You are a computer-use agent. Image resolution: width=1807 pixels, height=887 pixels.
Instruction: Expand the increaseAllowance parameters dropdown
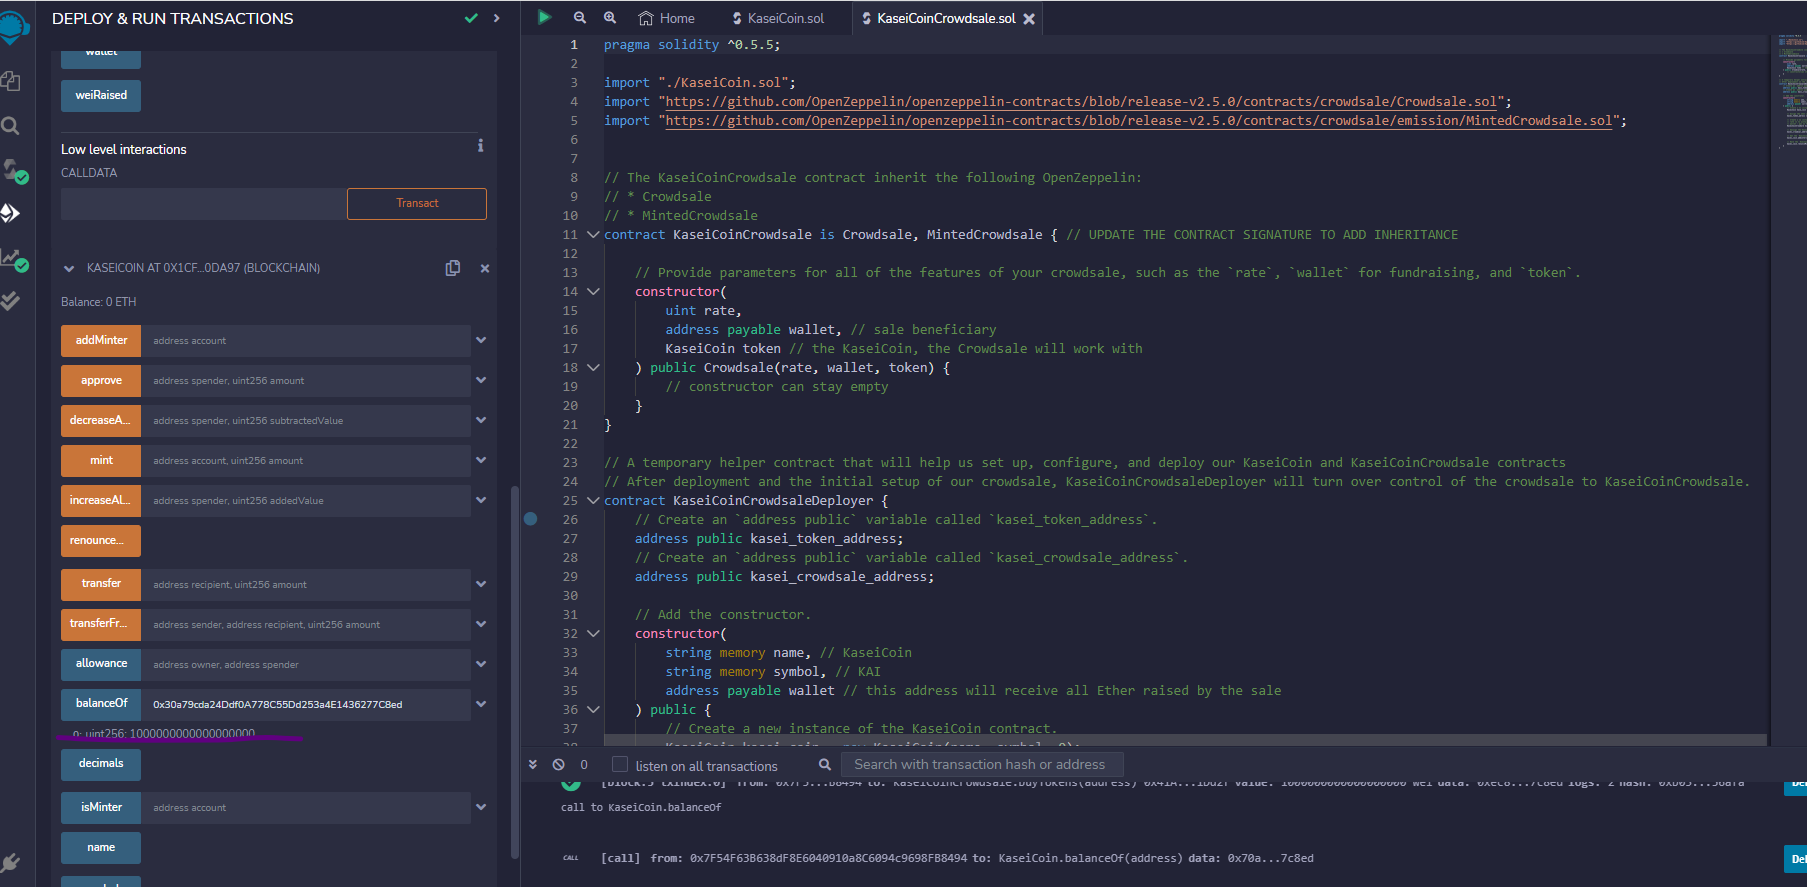pyautogui.click(x=481, y=501)
